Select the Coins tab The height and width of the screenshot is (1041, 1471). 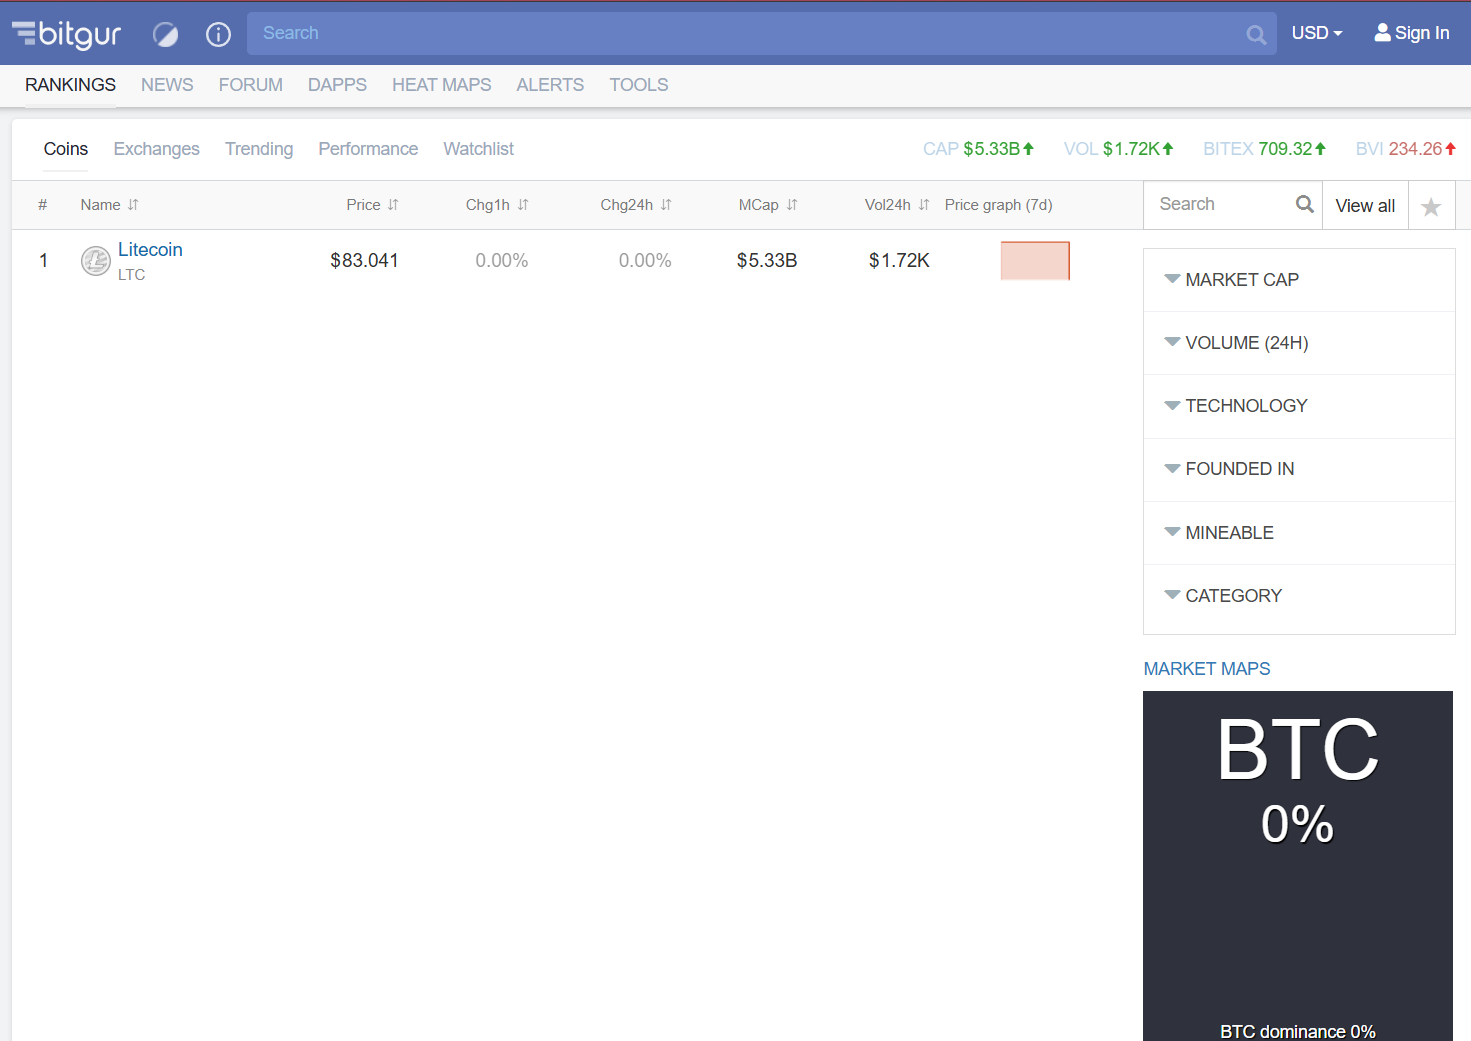point(66,149)
